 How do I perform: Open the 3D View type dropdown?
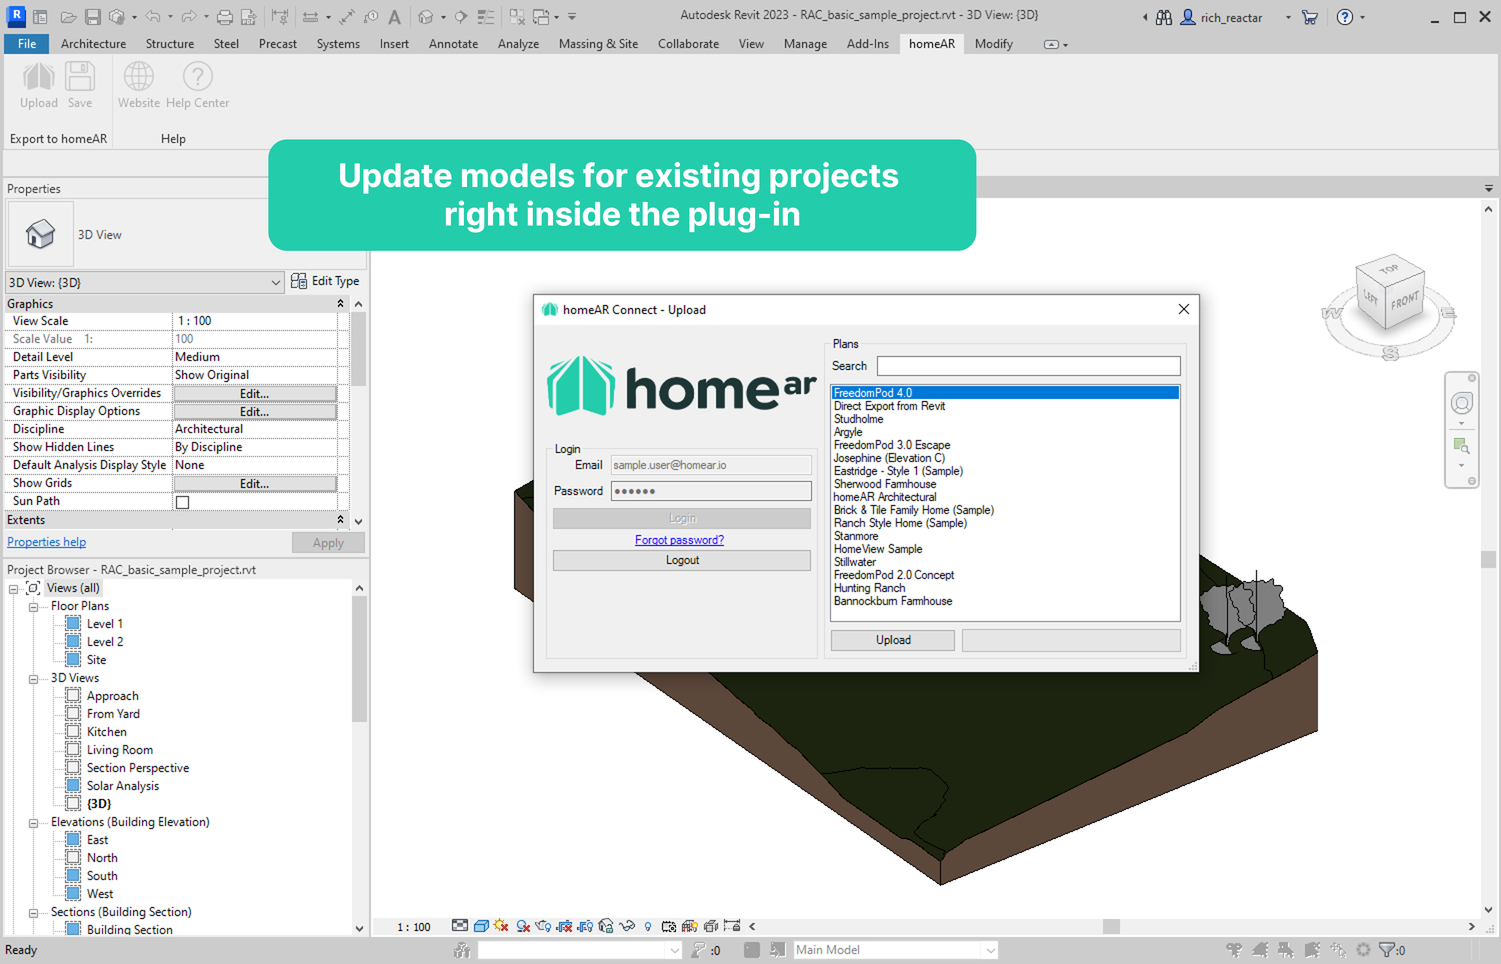pyautogui.click(x=275, y=283)
